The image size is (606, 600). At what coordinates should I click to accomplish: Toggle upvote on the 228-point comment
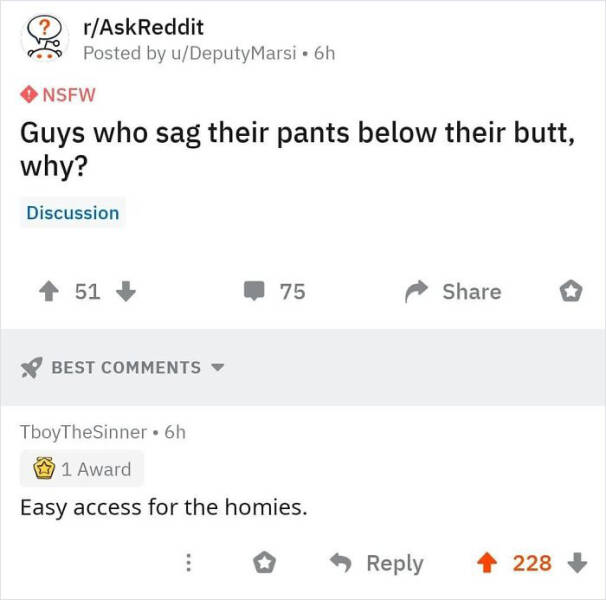[x=487, y=562]
